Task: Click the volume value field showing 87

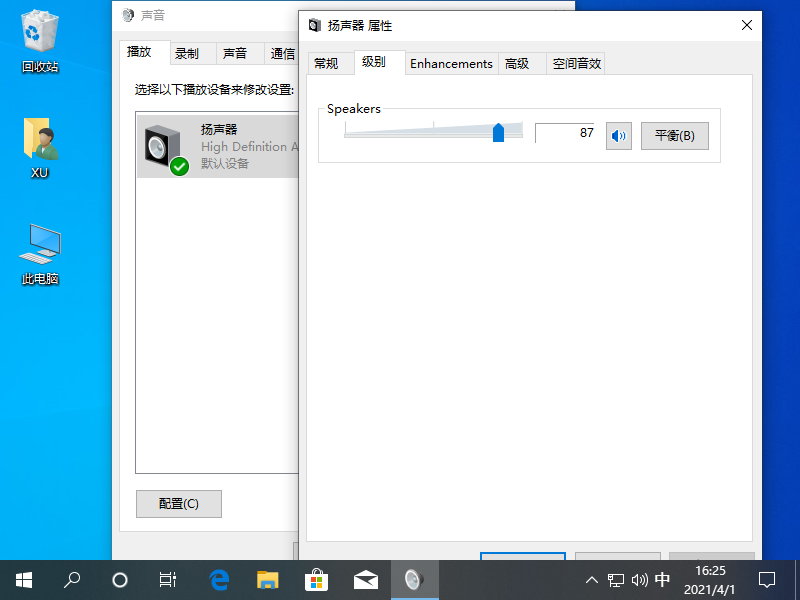Action: point(566,136)
